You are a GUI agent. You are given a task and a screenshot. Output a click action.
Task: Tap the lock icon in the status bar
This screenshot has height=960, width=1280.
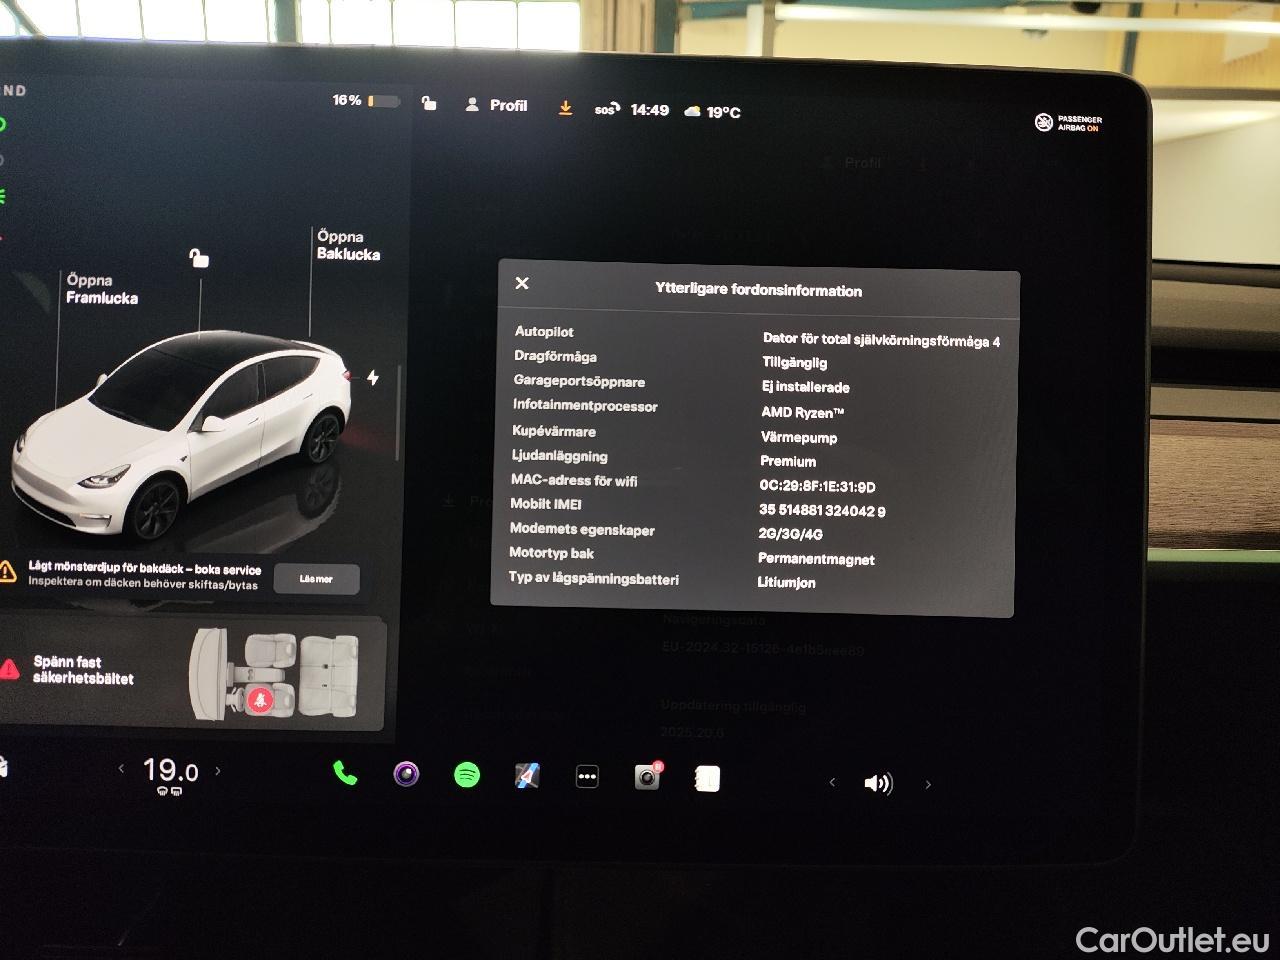click(429, 103)
